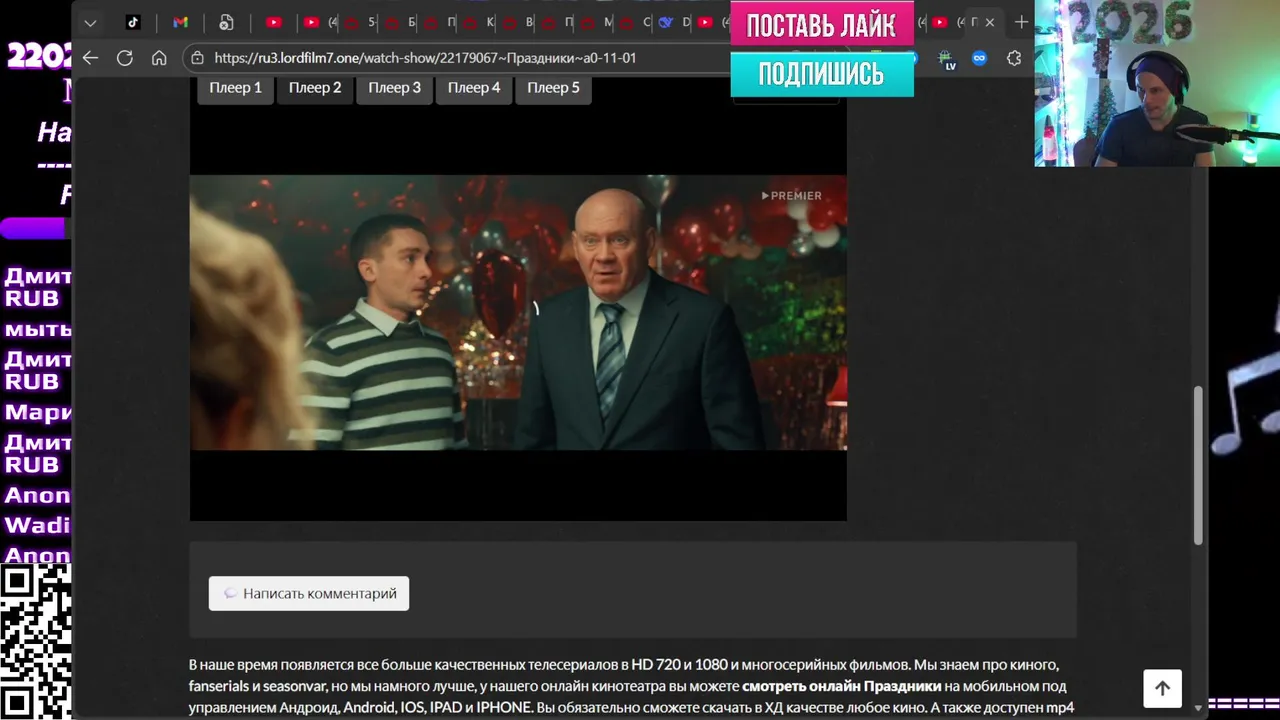1280x720 pixels.
Task: Switch to the tab labeled D
Action: click(x=675, y=22)
